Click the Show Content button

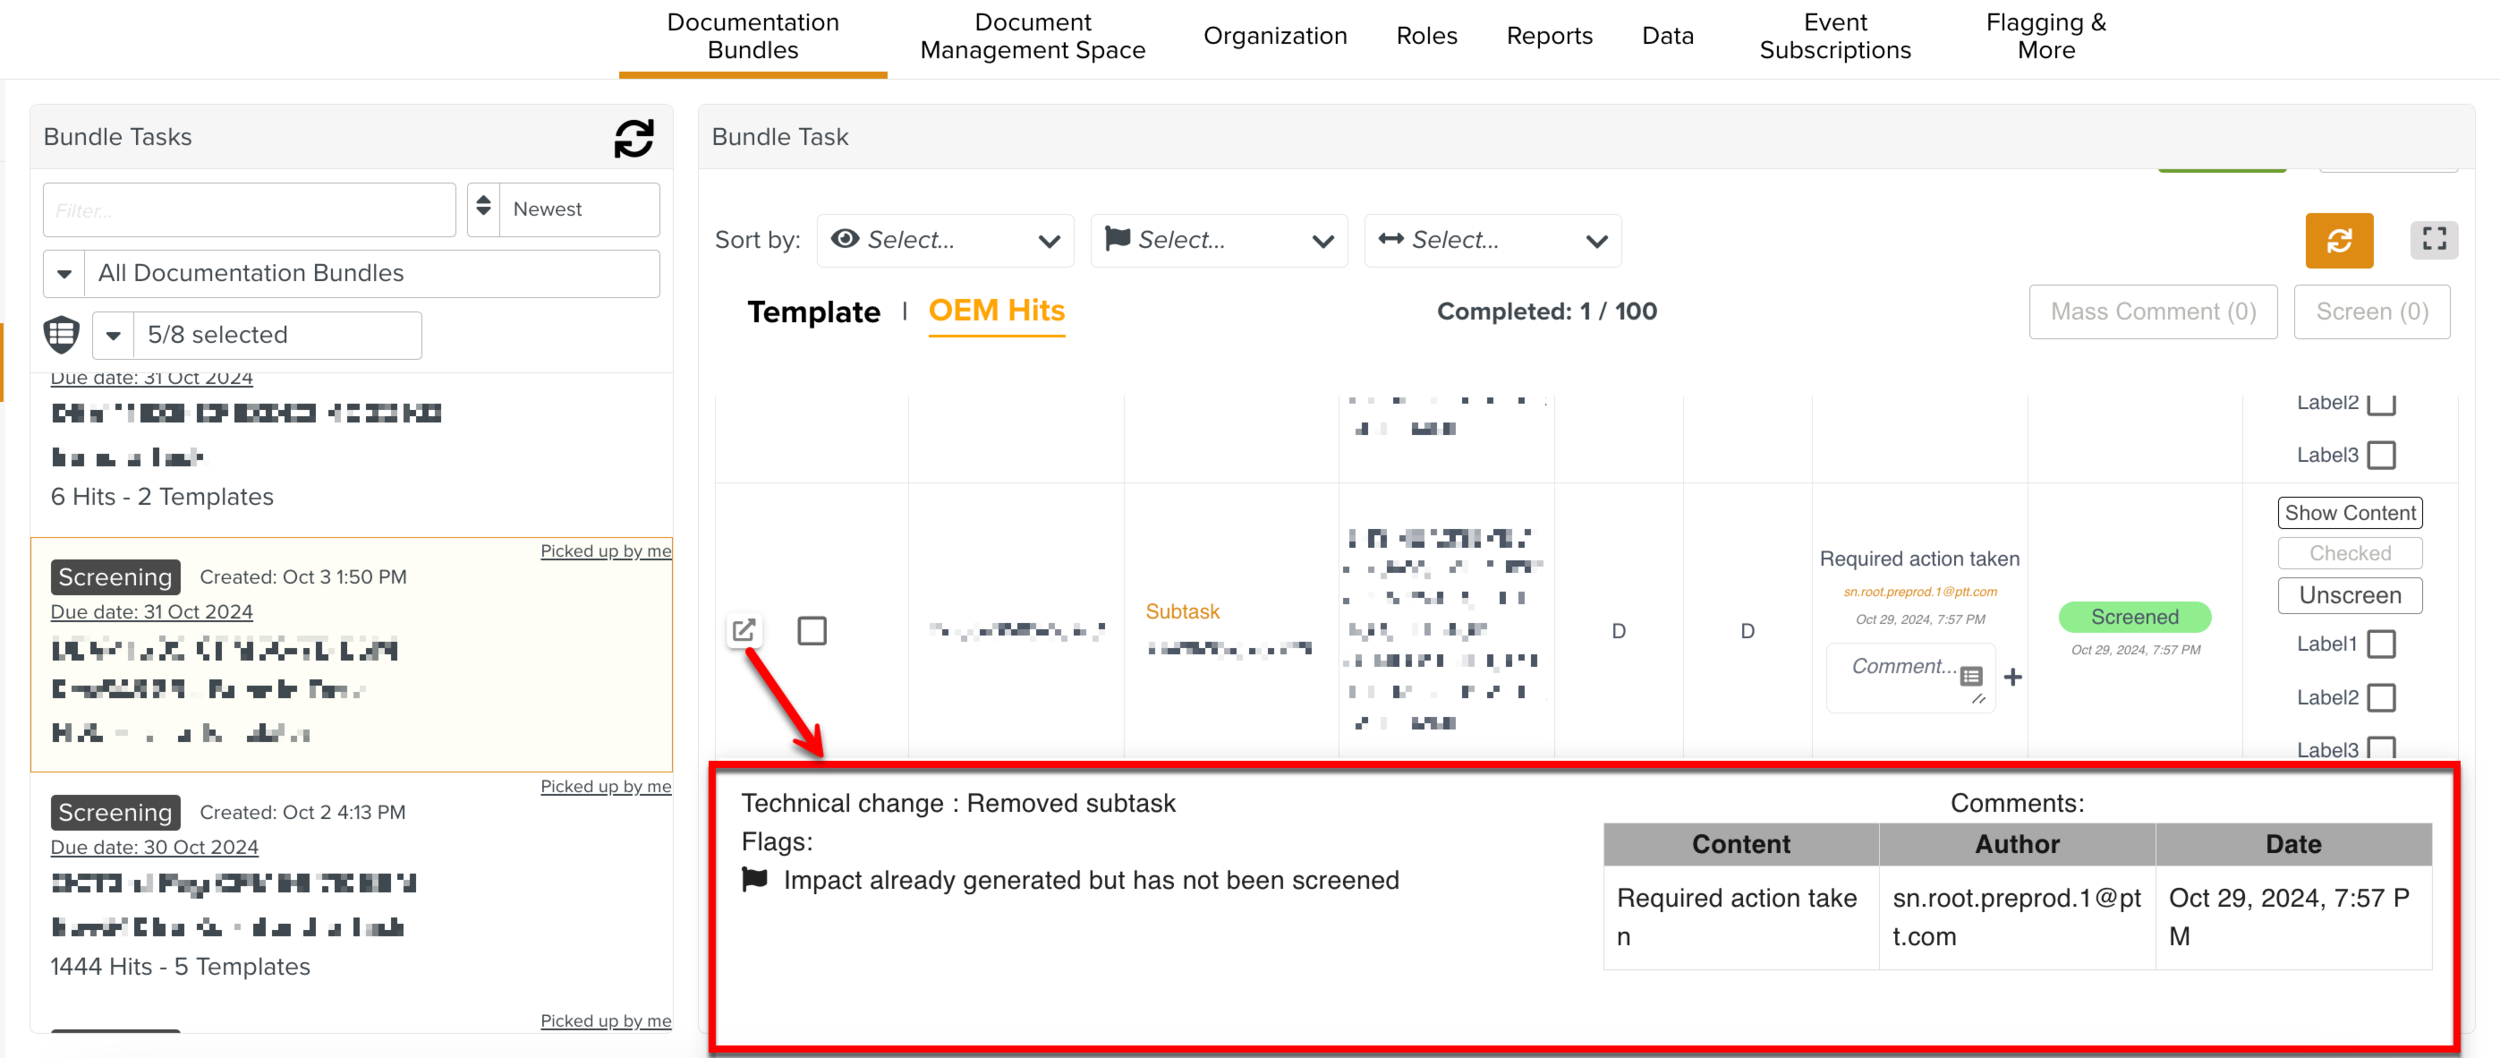tap(2349, 513)
